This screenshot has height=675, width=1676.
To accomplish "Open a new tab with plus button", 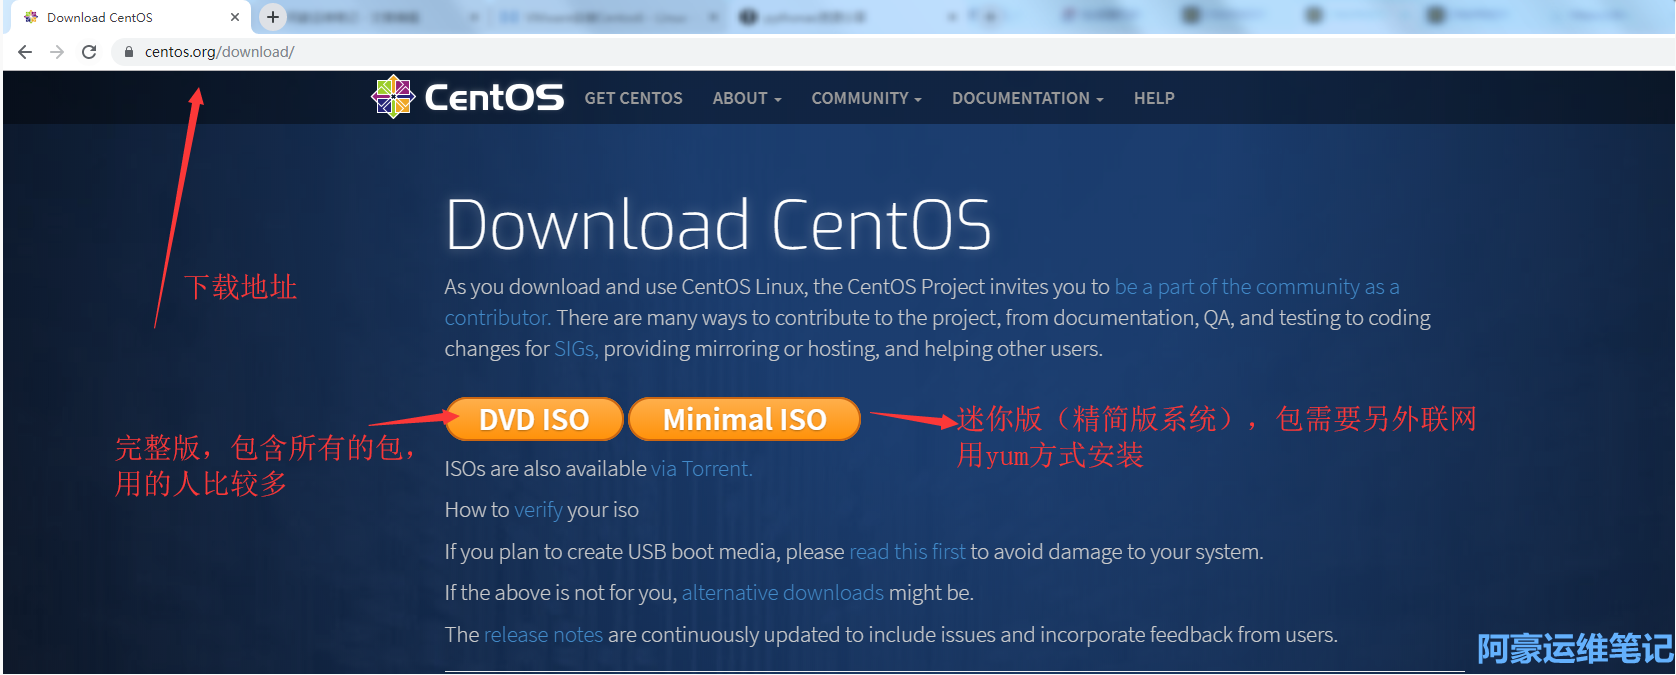I will [x=272, y=17].
